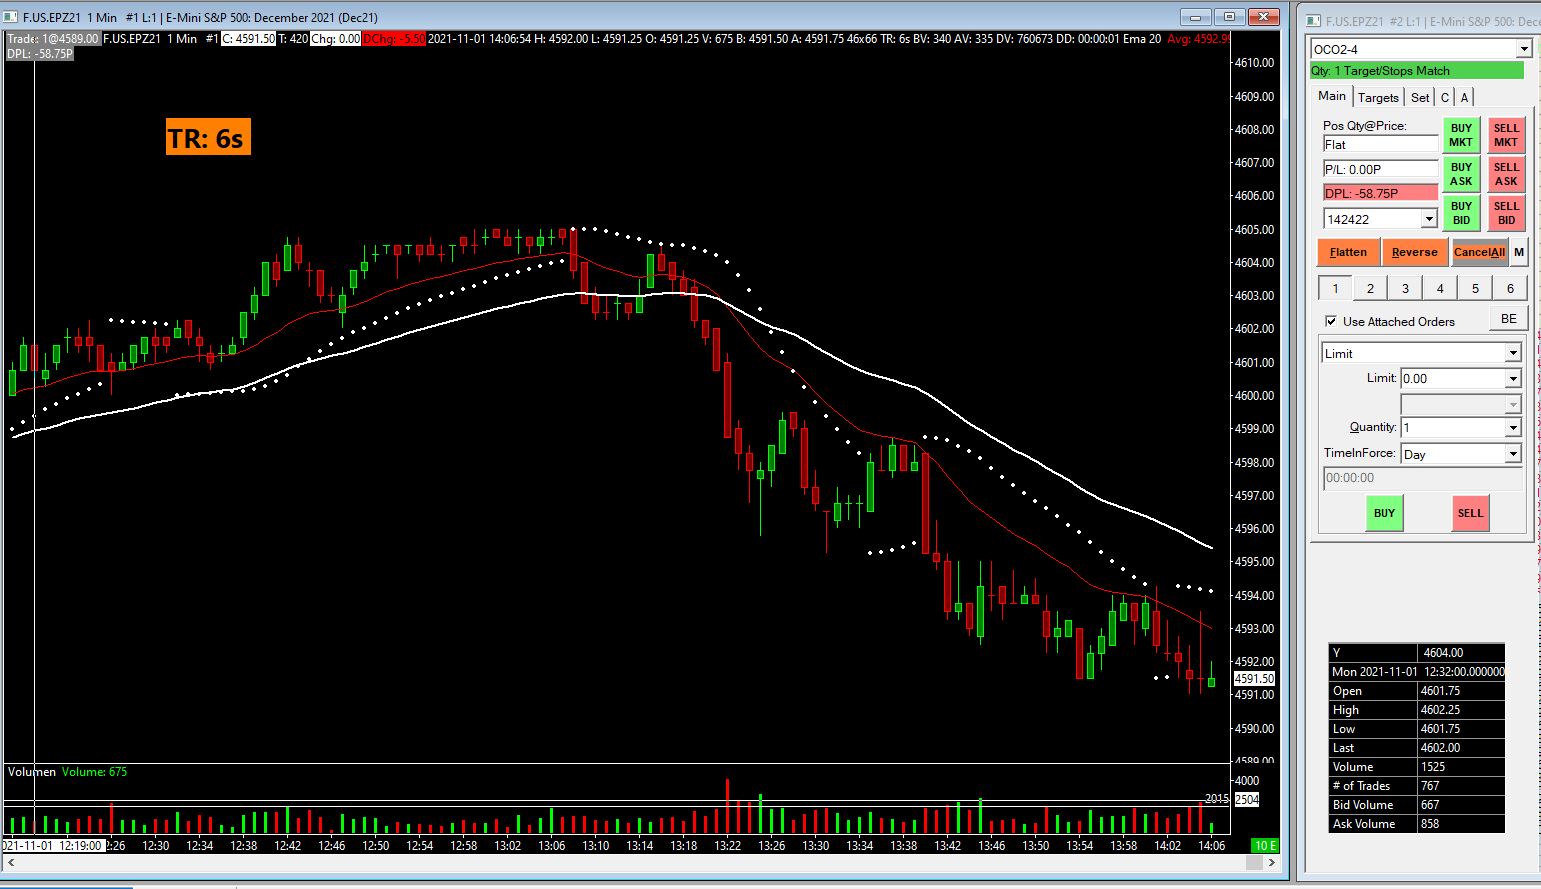Open the TimeInForce Day dropdown

(1513, 454)
